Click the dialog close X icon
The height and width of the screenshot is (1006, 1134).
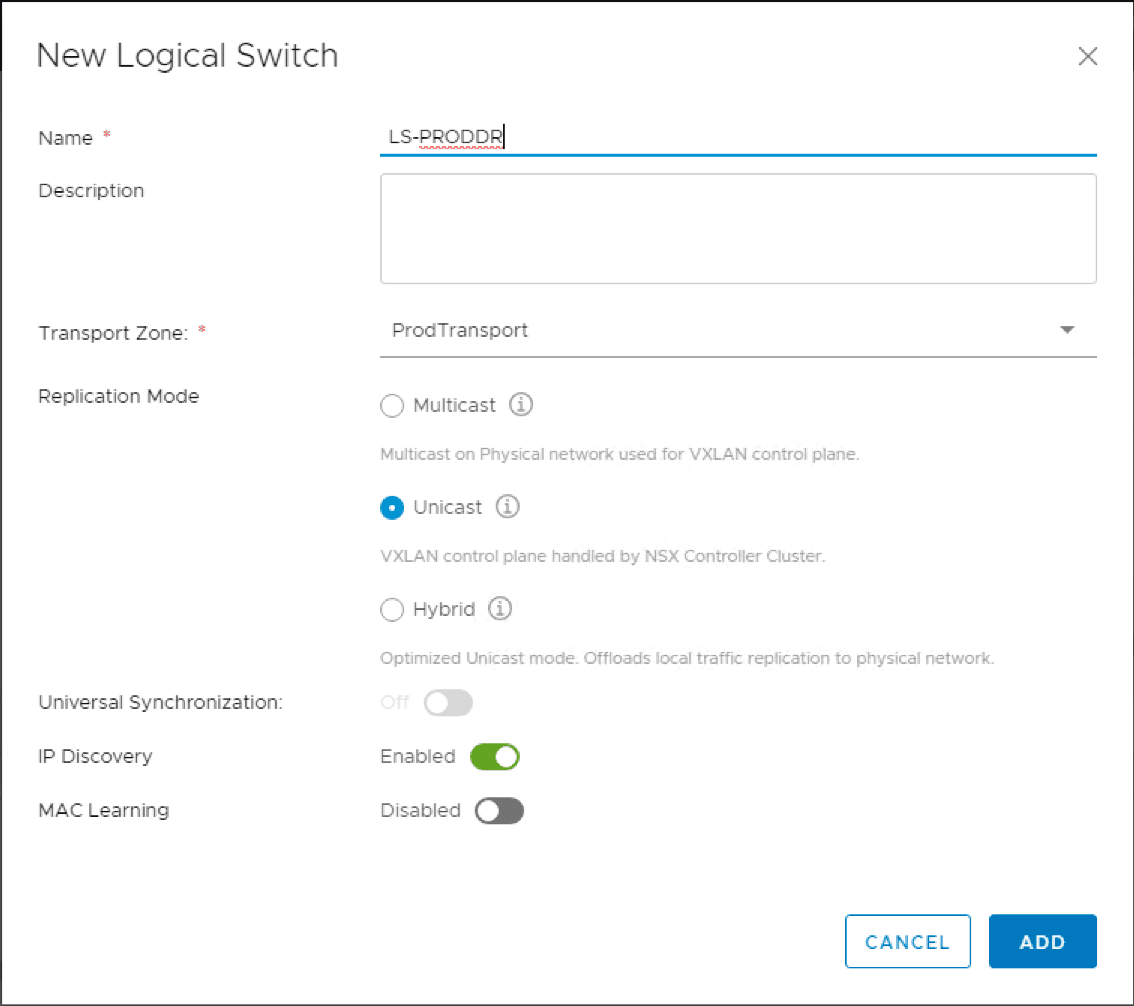1088,56
